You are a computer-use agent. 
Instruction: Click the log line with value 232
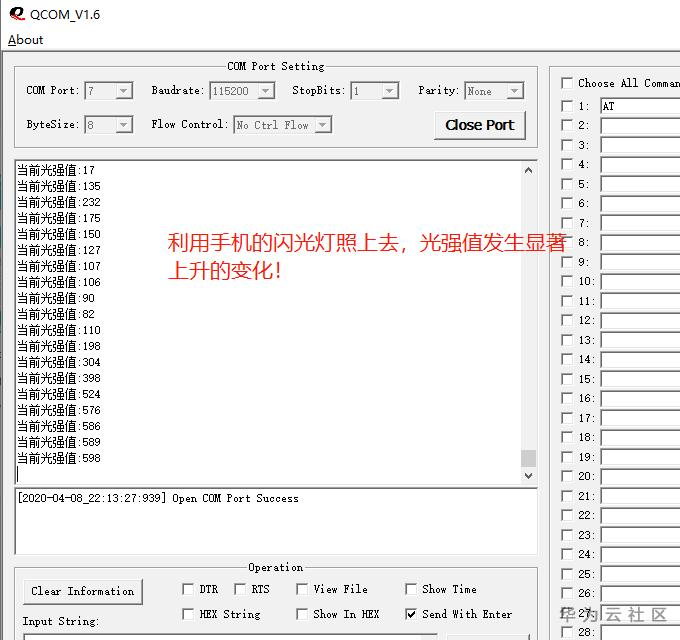[x=59, y=202]
